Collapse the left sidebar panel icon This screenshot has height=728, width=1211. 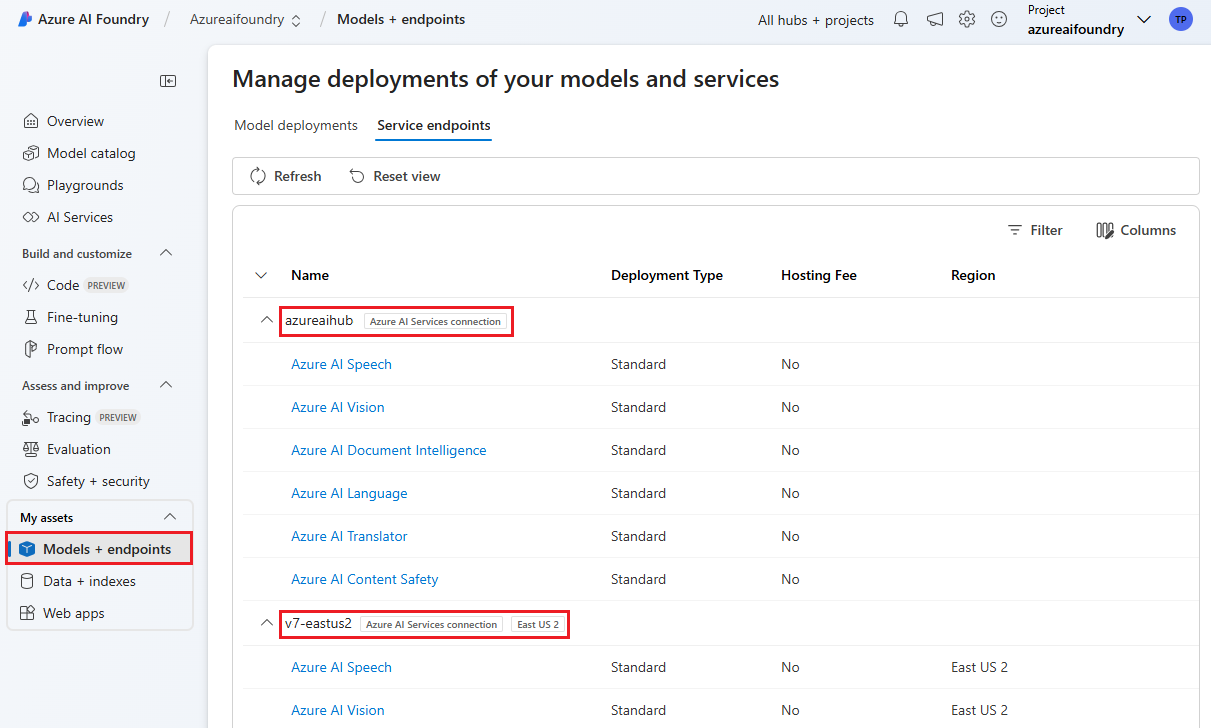point(168,81)
